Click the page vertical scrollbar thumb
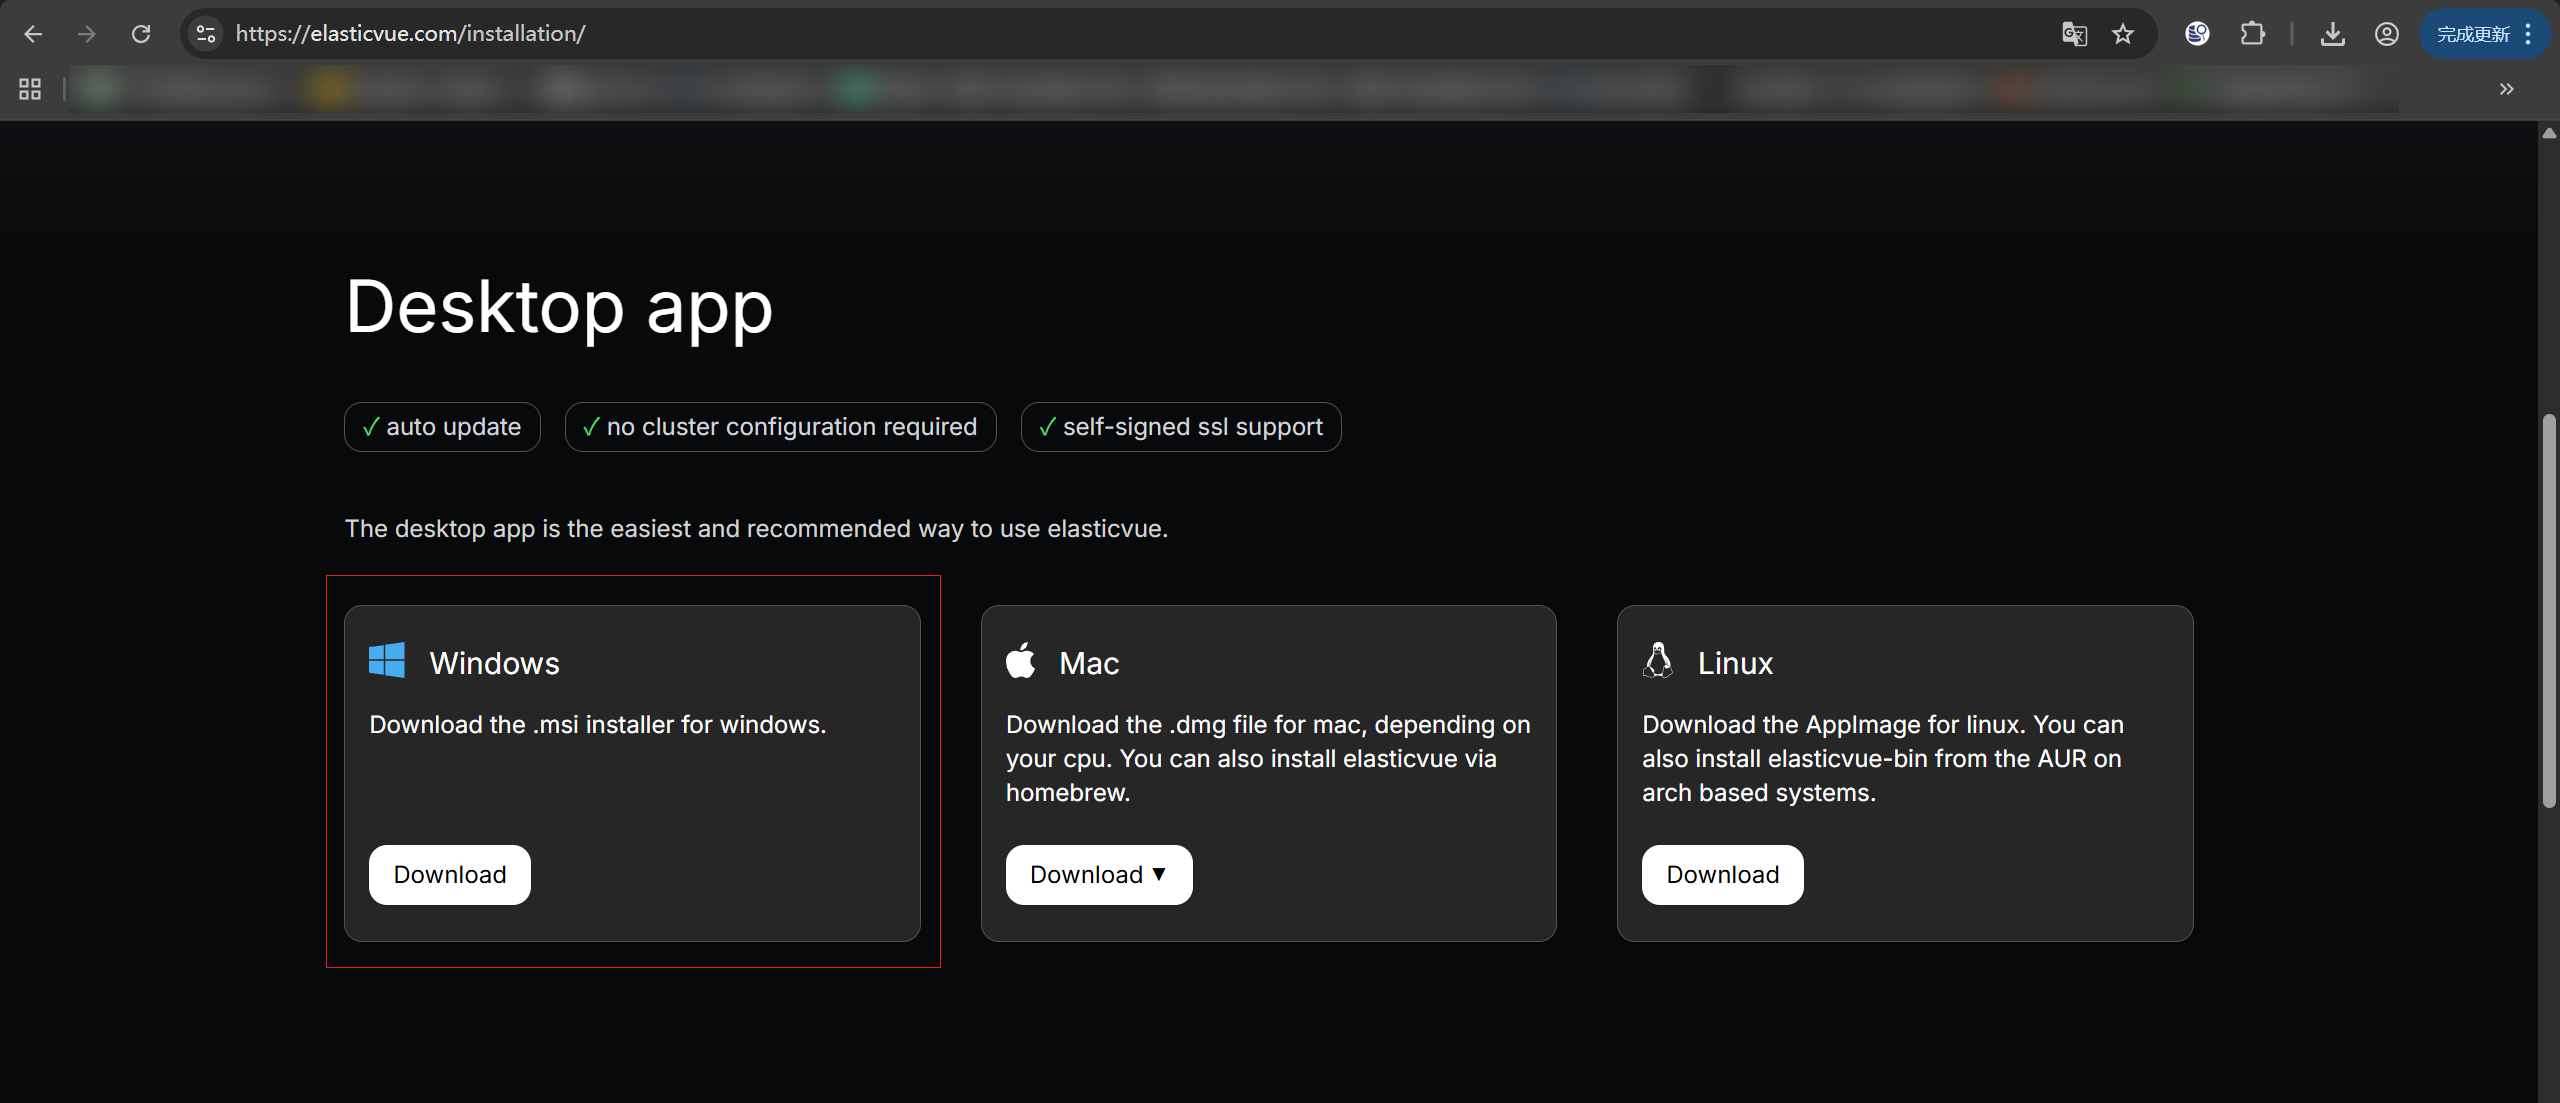Viewport: 2560px width, 1103px height. tap(2549, 610)
